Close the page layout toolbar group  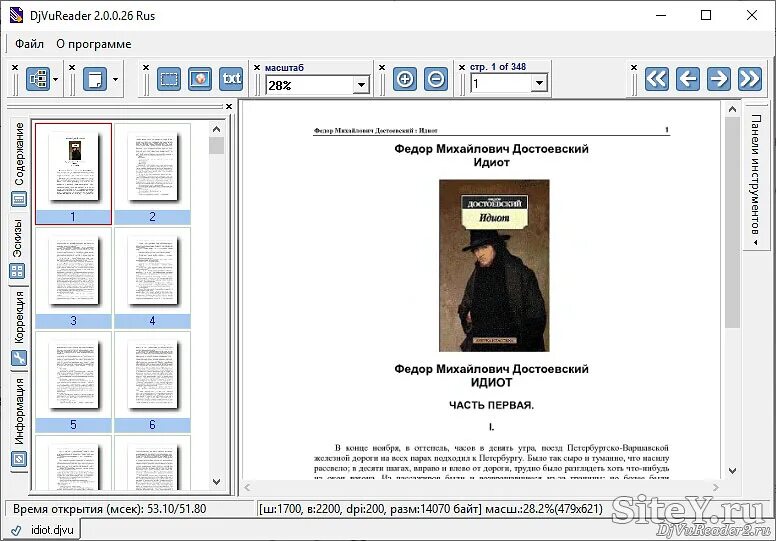coord(72,67)
